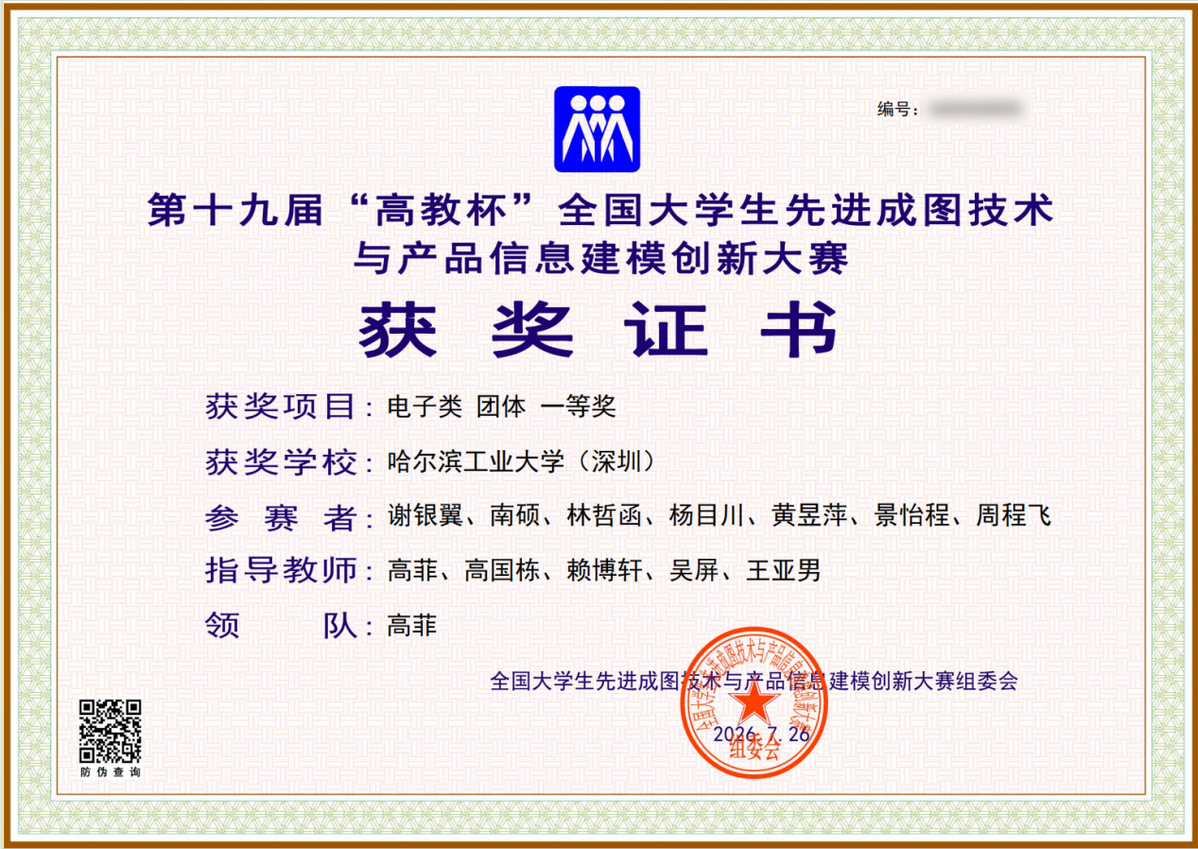1198x849 pixels.
Task: Click the heading line 与产品信息建模创新大赛
Action: click(x=601, y=258)
